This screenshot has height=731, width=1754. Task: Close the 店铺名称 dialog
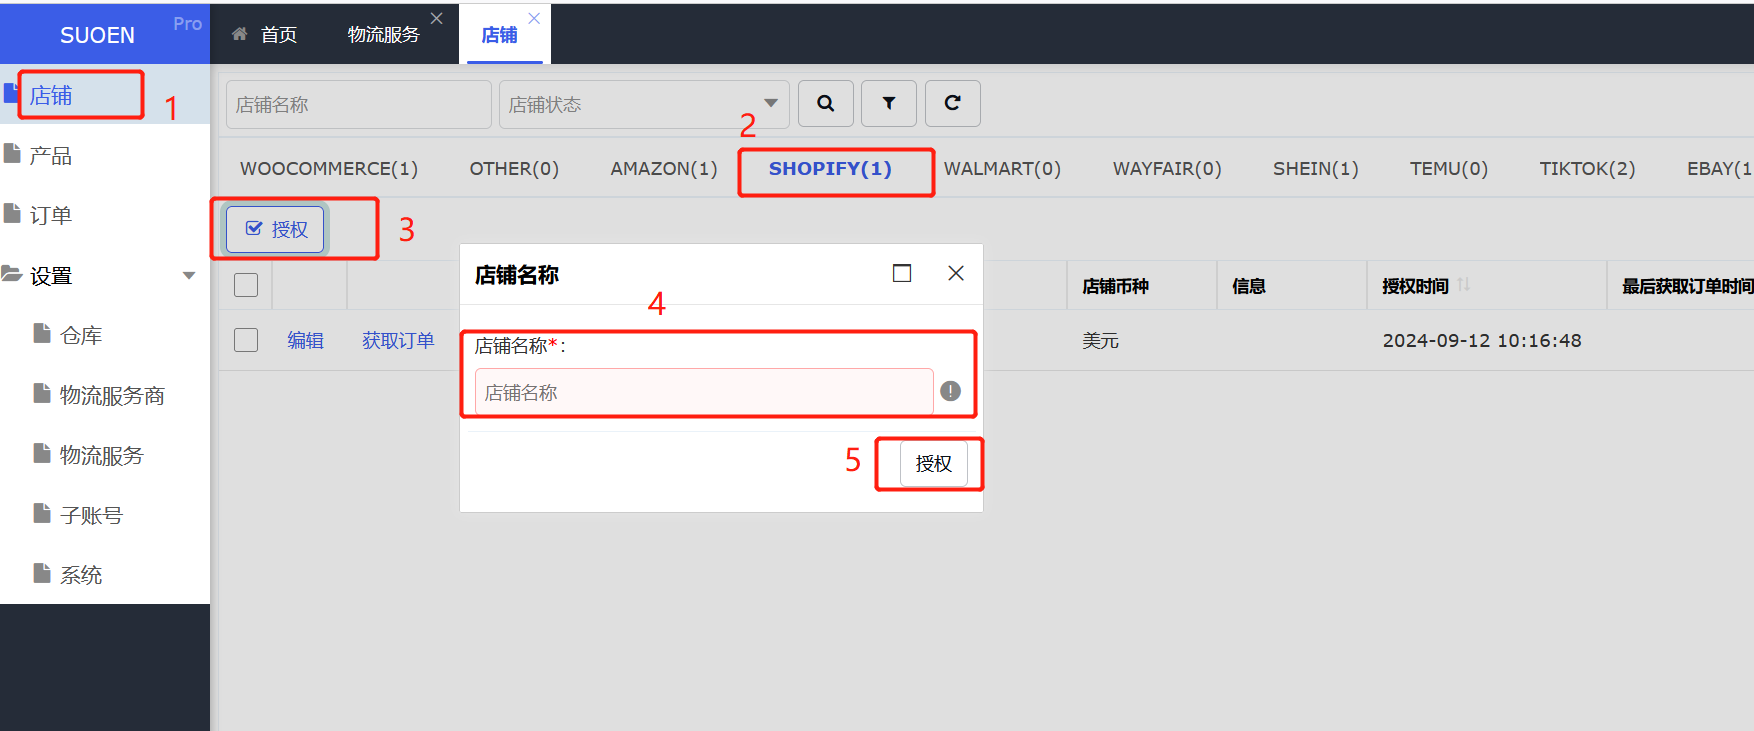pyautogui.click(x=956, y=273)
